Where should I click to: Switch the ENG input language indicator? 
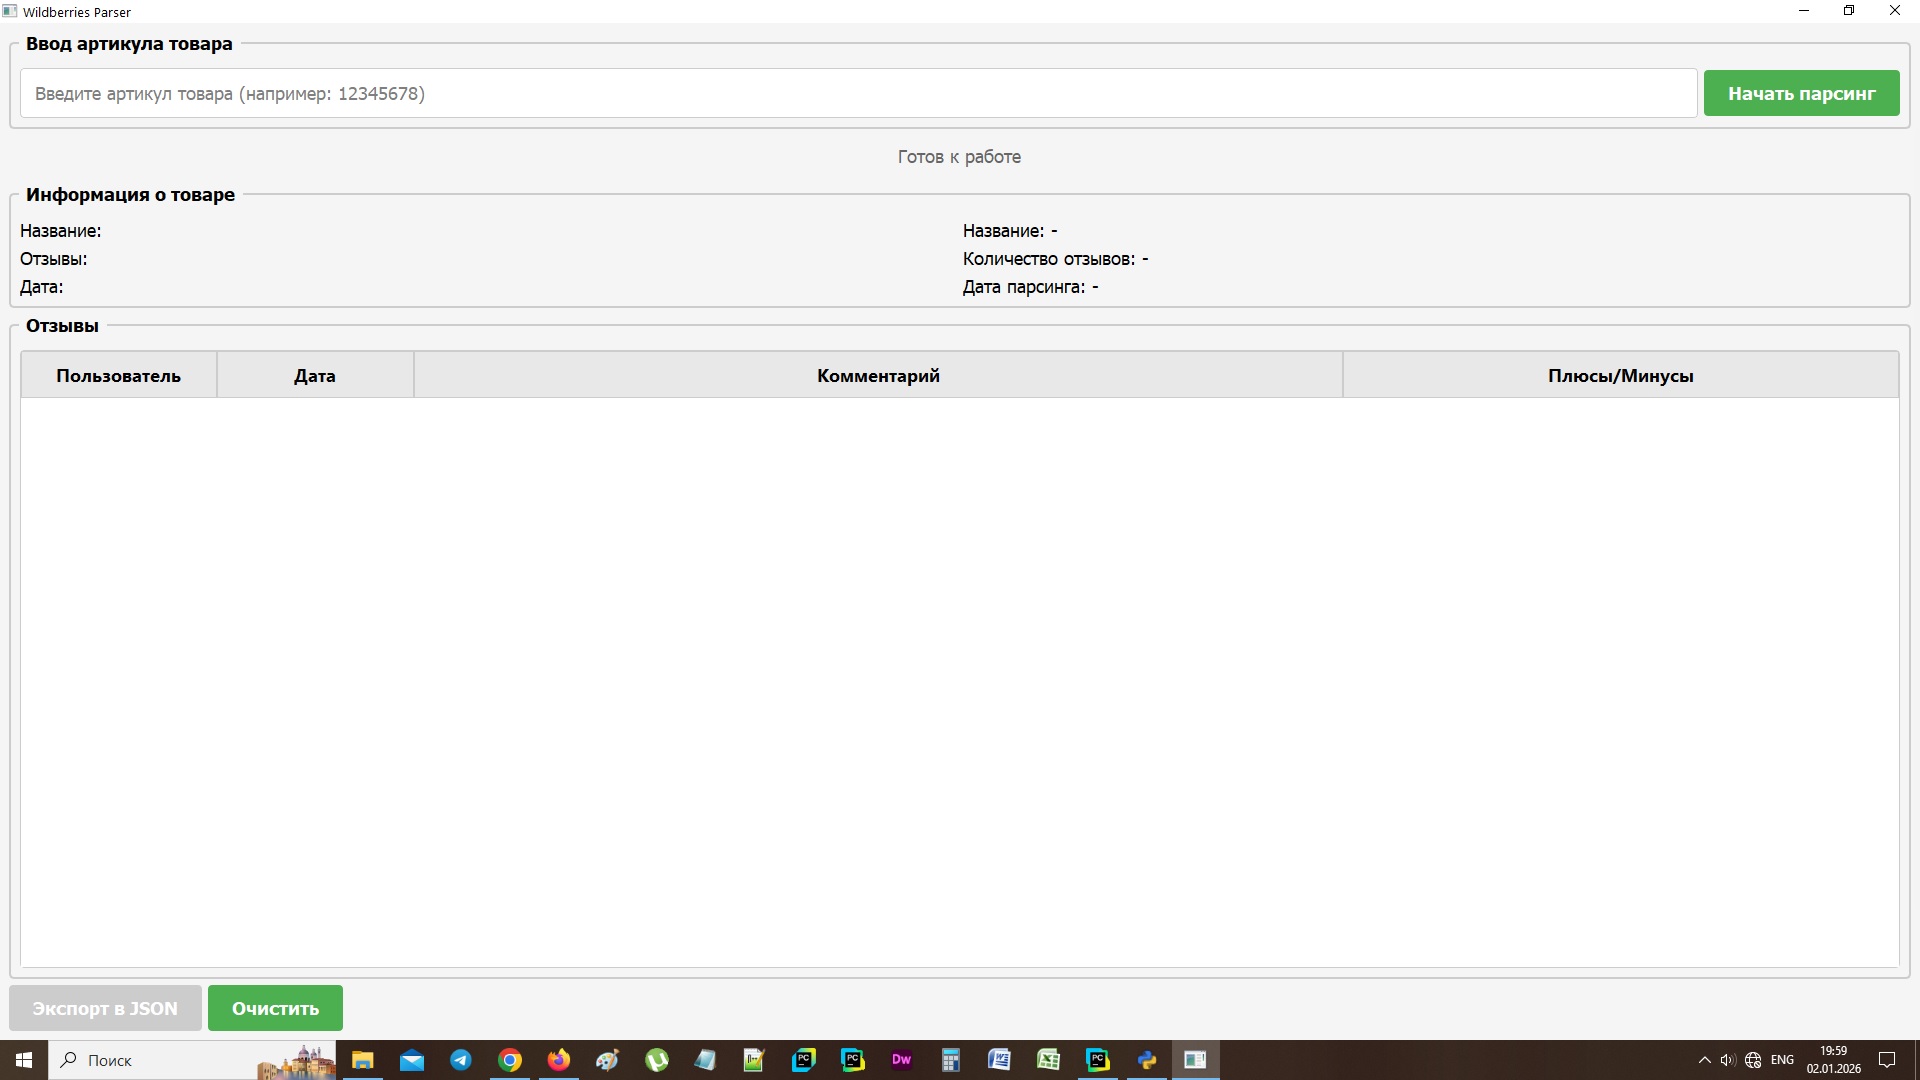[1782, 1060]
